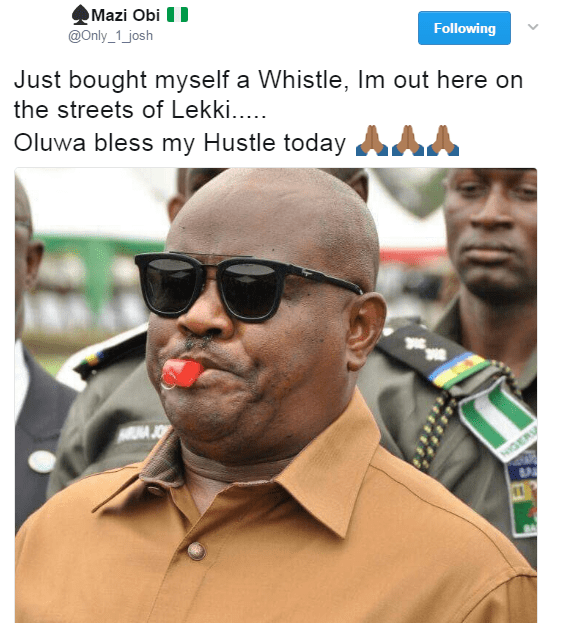Click the Nigerian flag emoji after the name
561x623 pixels.
tap(177, 15)
